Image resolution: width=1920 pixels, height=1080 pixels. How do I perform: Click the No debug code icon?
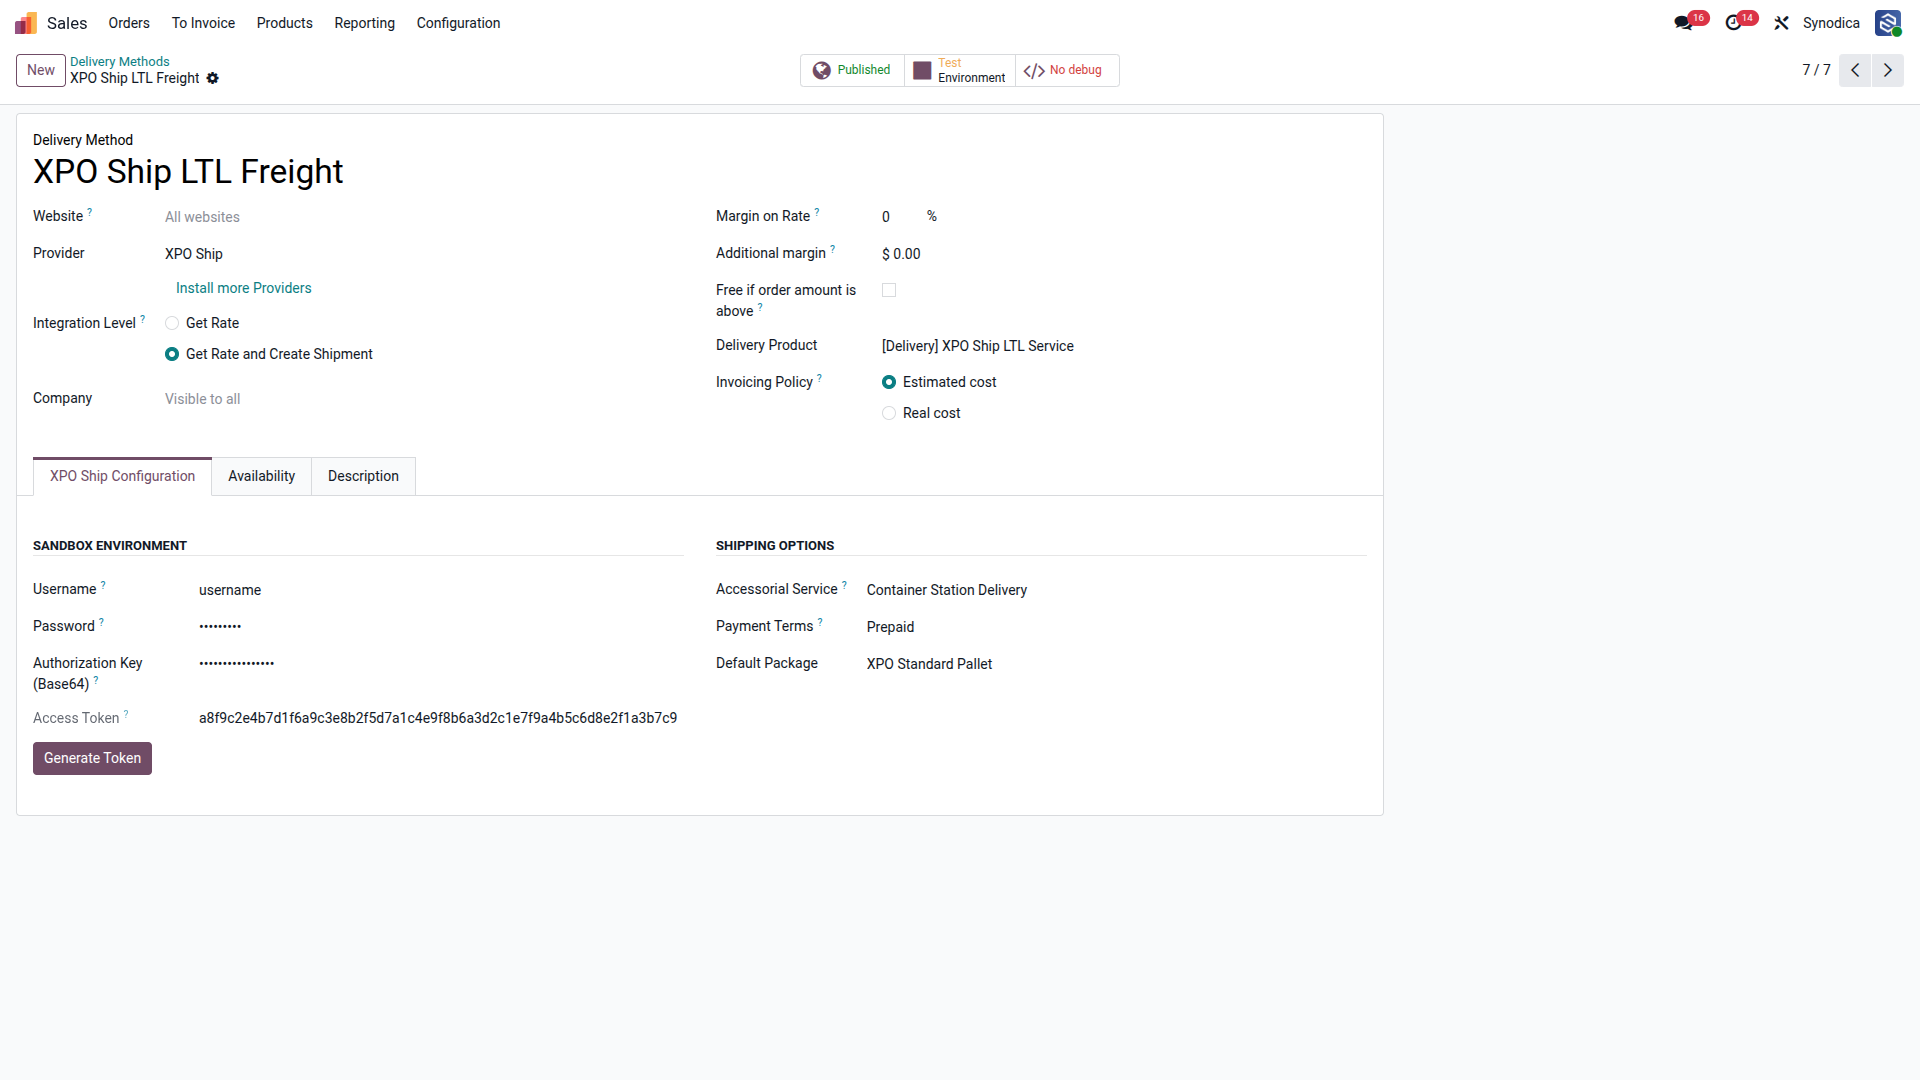coord(1034,70)
